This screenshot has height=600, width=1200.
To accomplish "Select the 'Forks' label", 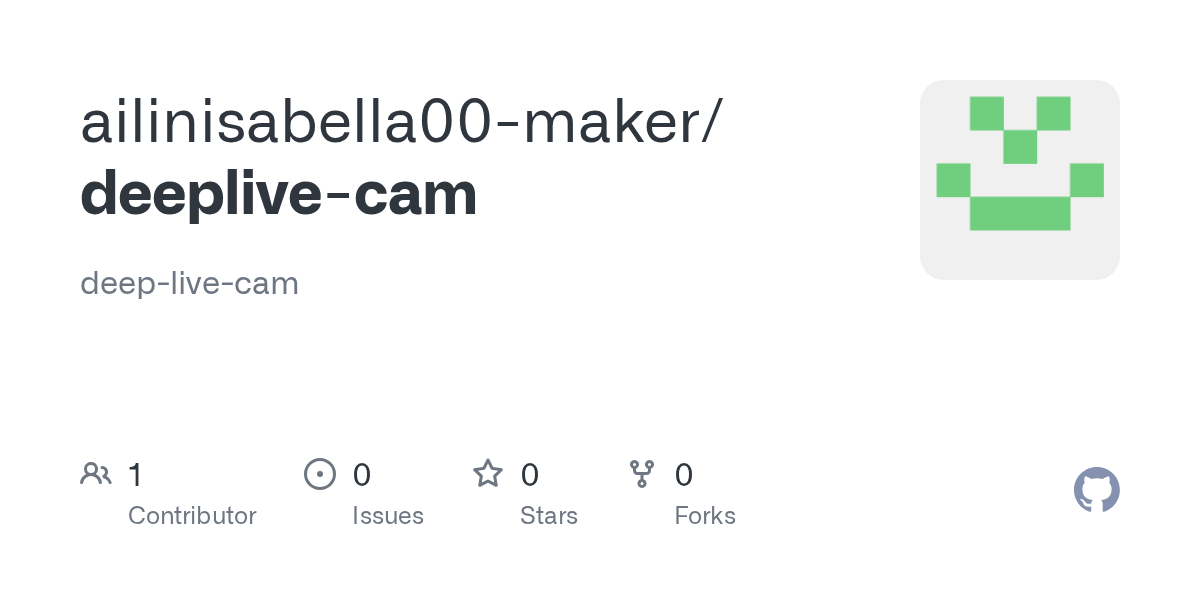I will (705, 516).
